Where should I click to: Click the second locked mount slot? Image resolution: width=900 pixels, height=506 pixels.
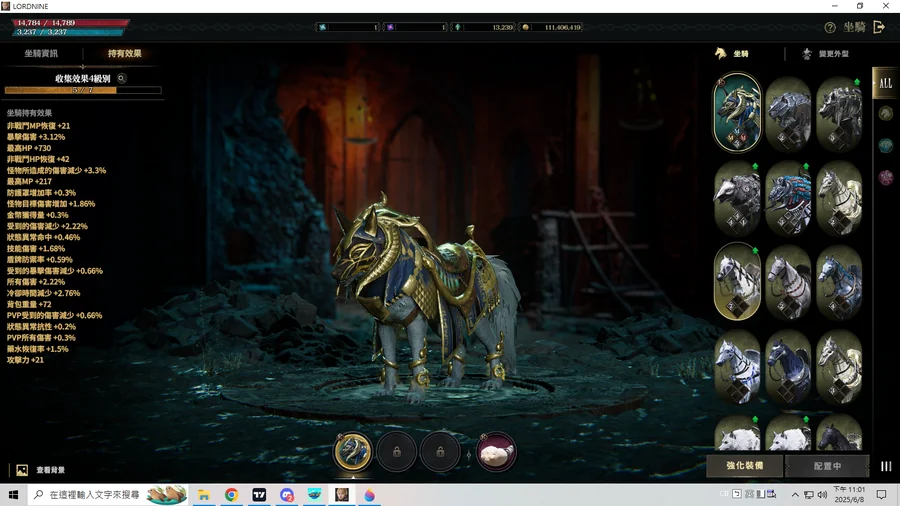point(440,452)
